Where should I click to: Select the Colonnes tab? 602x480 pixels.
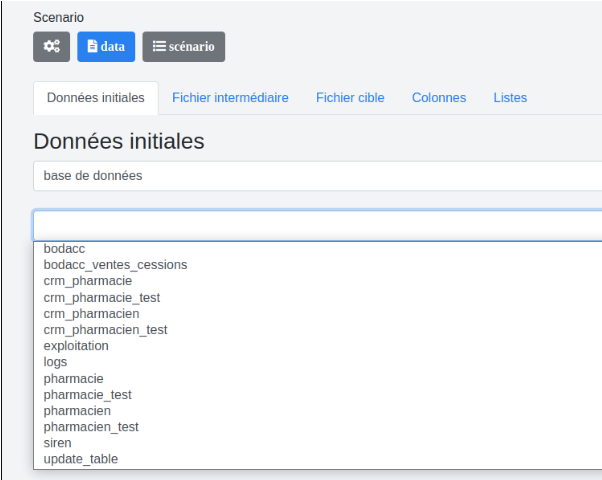click(x=439, y=98)
